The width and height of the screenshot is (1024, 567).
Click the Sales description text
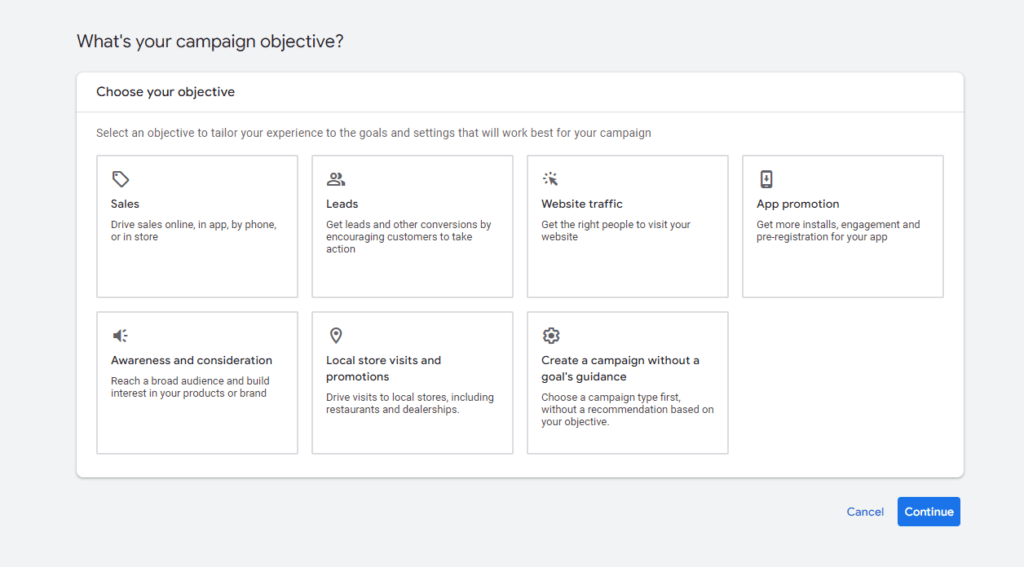tap(194, 231)
